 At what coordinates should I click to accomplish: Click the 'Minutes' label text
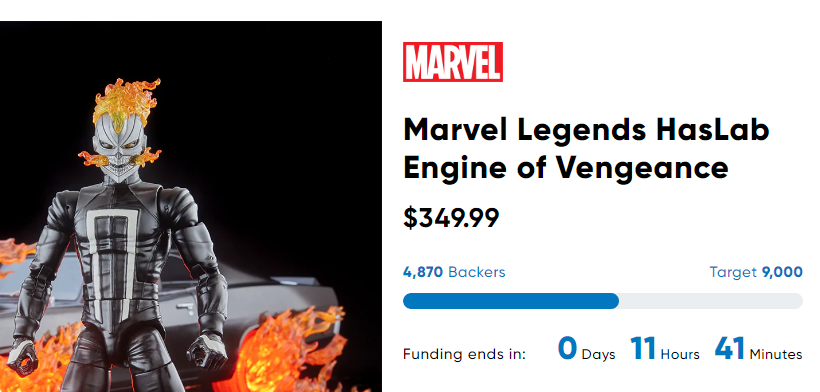coord(776,354)
